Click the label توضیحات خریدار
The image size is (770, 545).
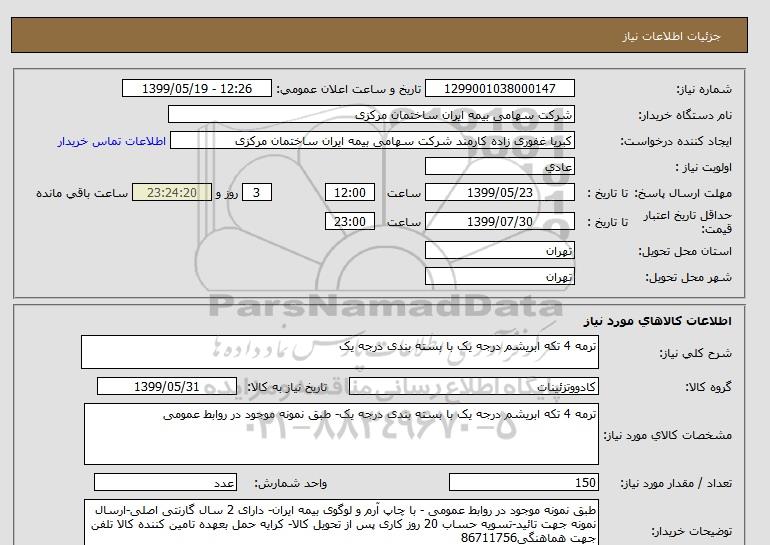click(691, 531)
